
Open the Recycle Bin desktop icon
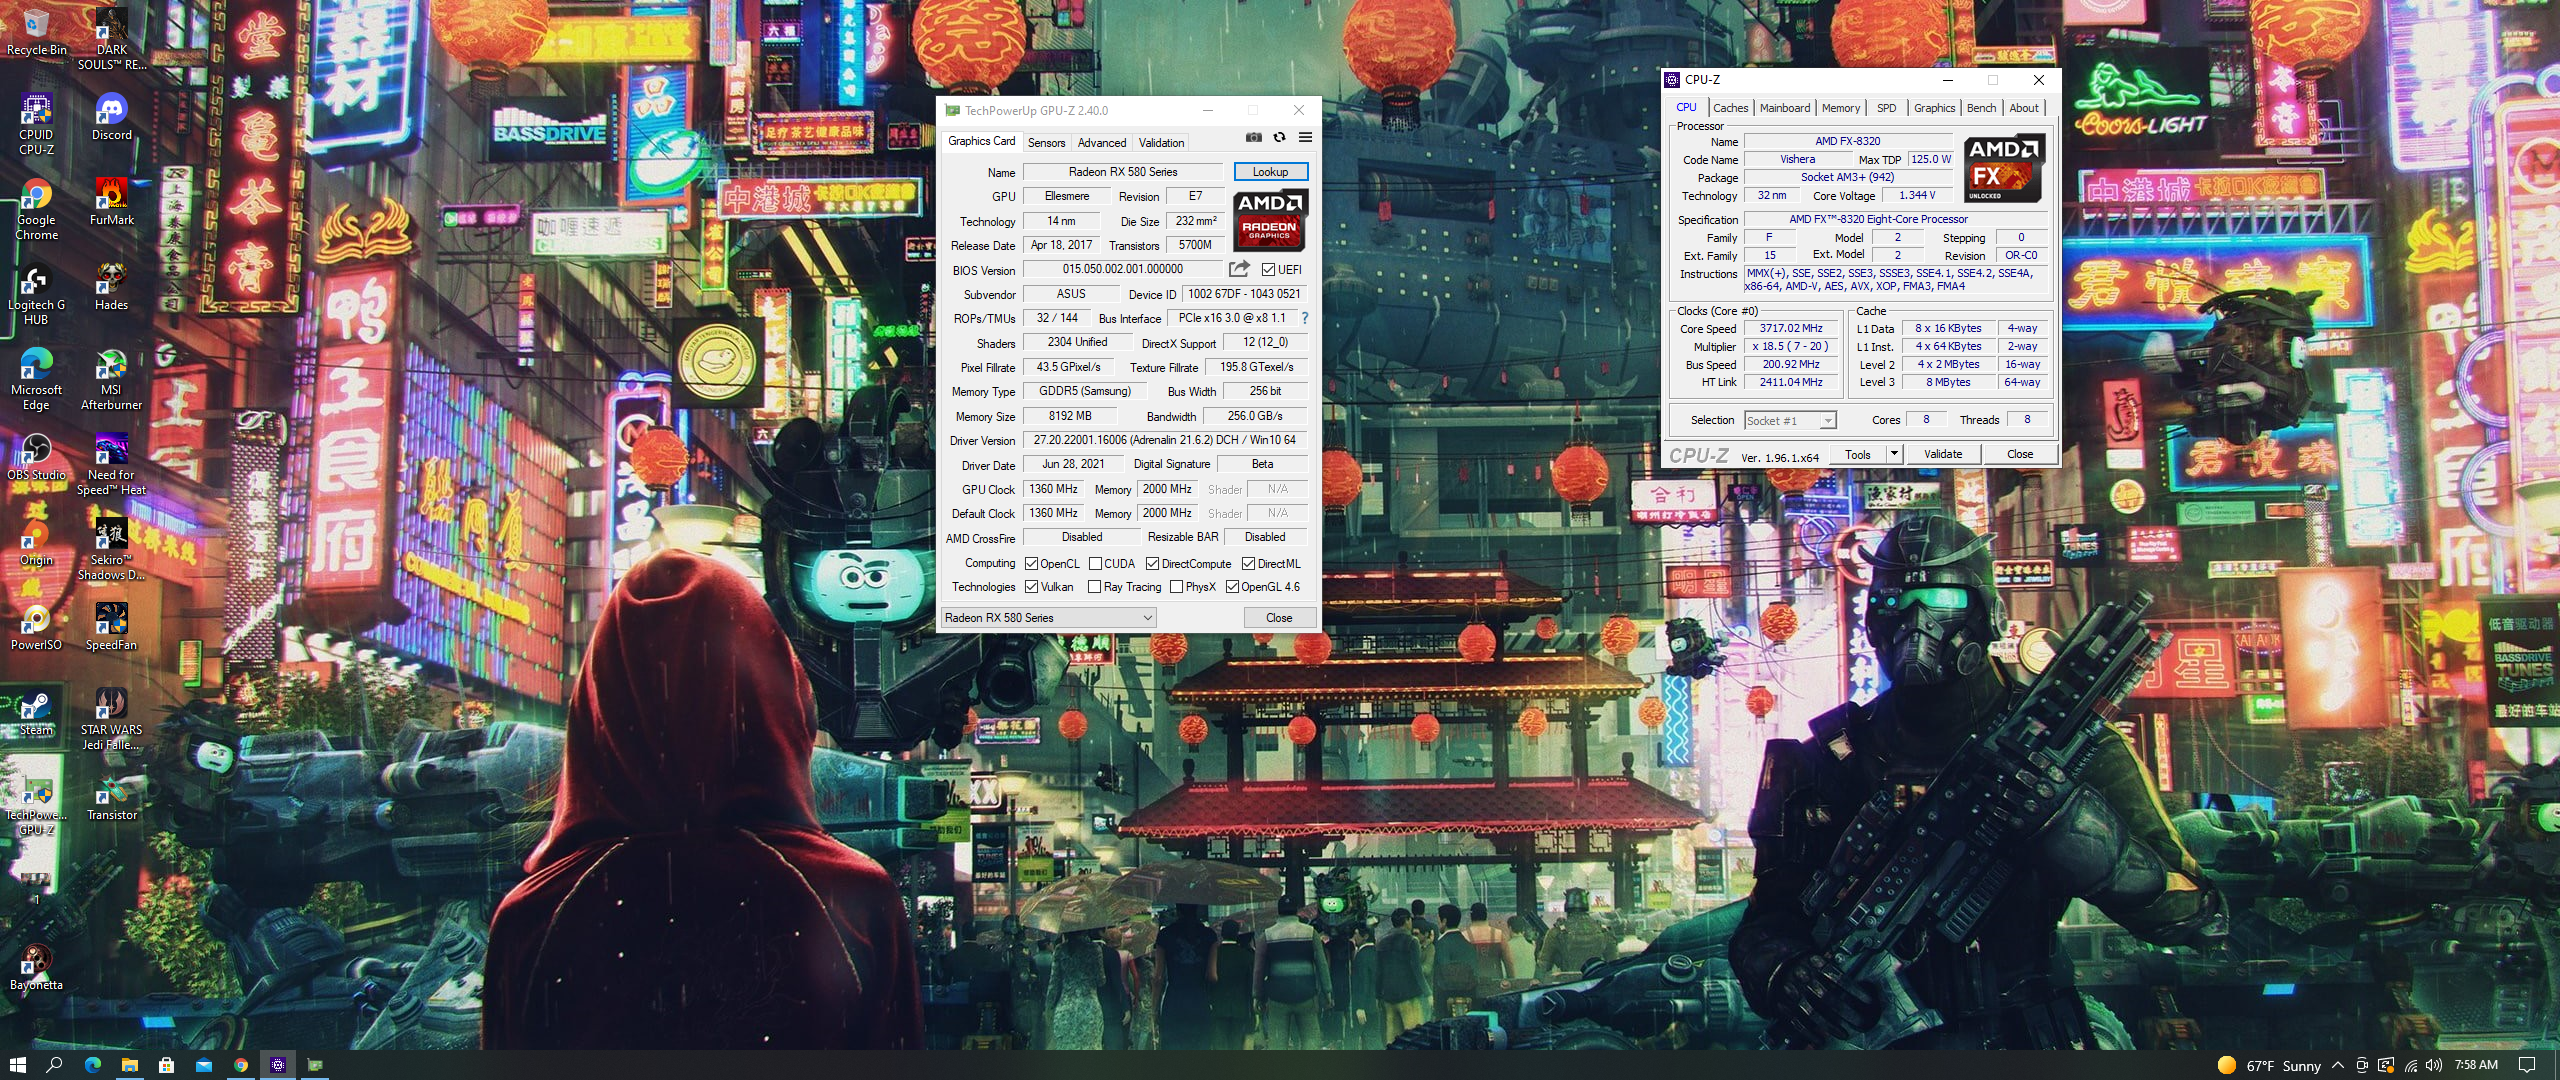point(37,33)
